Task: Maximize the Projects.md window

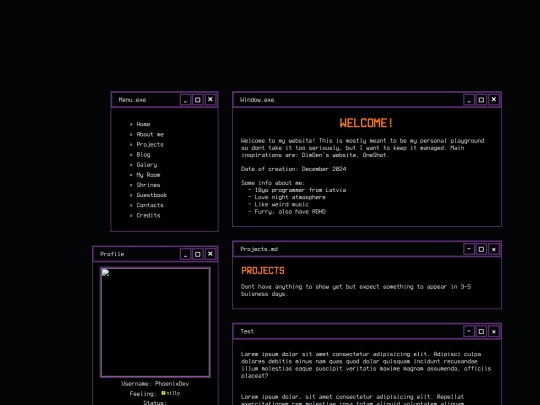Action: click(x=481, y=249)
